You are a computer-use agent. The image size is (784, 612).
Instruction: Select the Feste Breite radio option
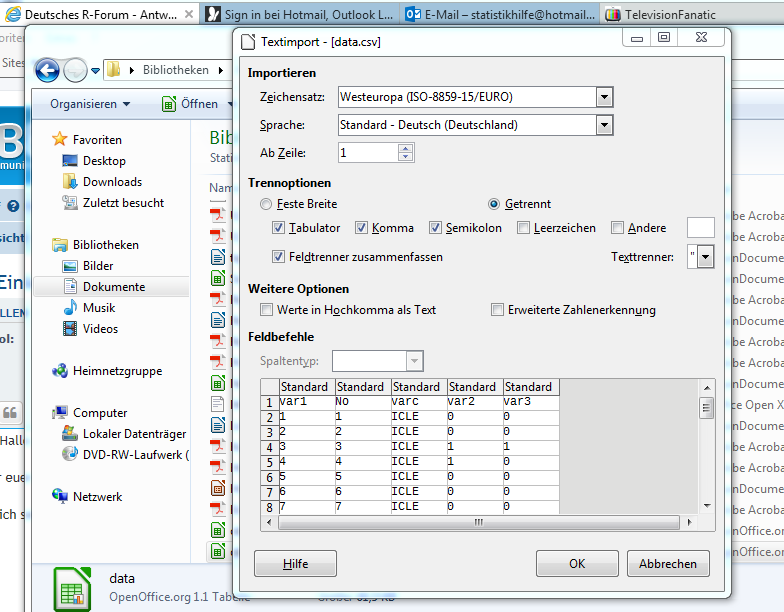pyautogui.click(x=266, y=204)
